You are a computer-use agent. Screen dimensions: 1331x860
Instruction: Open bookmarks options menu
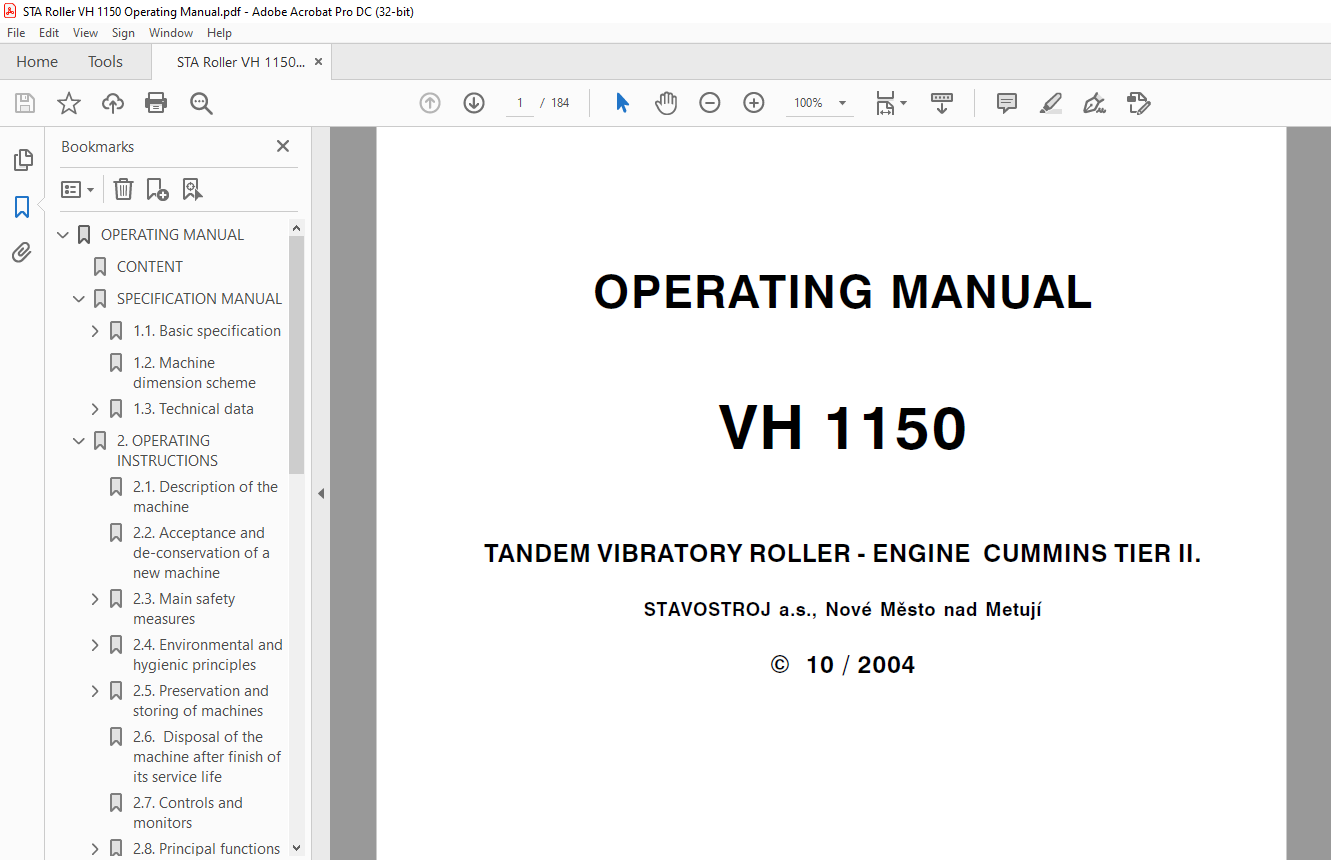tap(77, 189)
